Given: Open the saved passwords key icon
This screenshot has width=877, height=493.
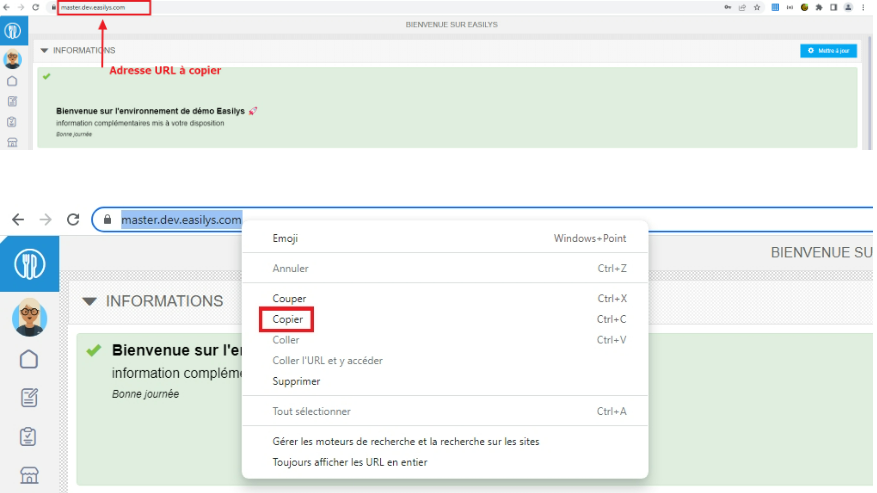Looking at the screenshot, I should click(x=728, y=7).
